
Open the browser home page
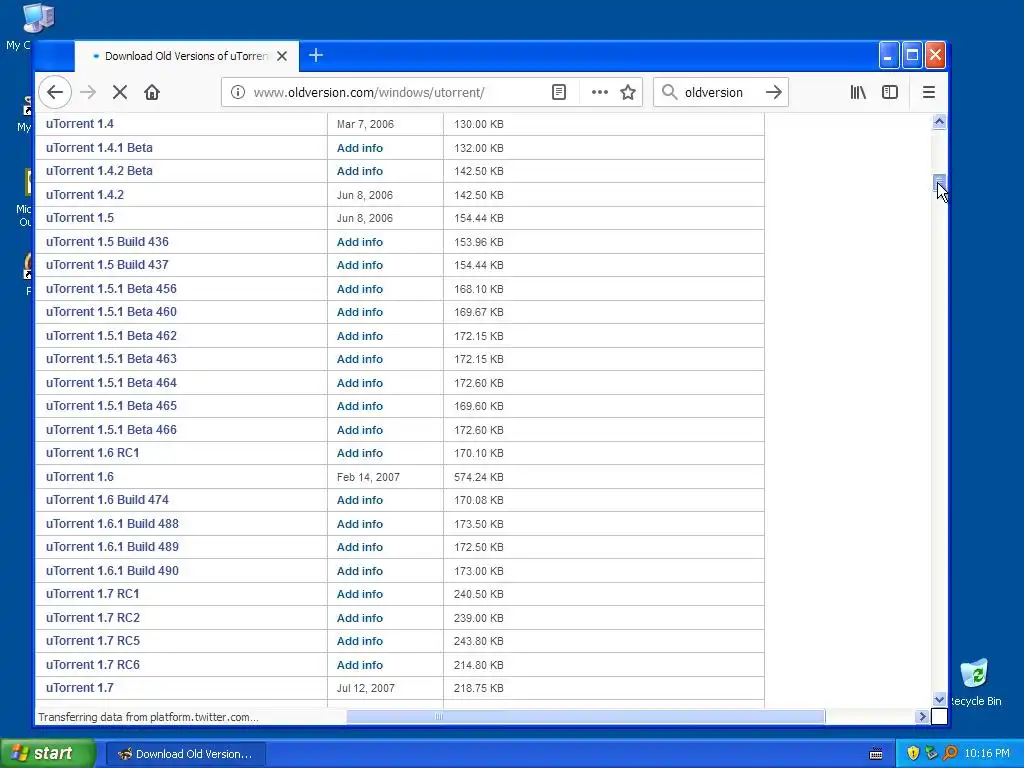click(x=152, y=92)
